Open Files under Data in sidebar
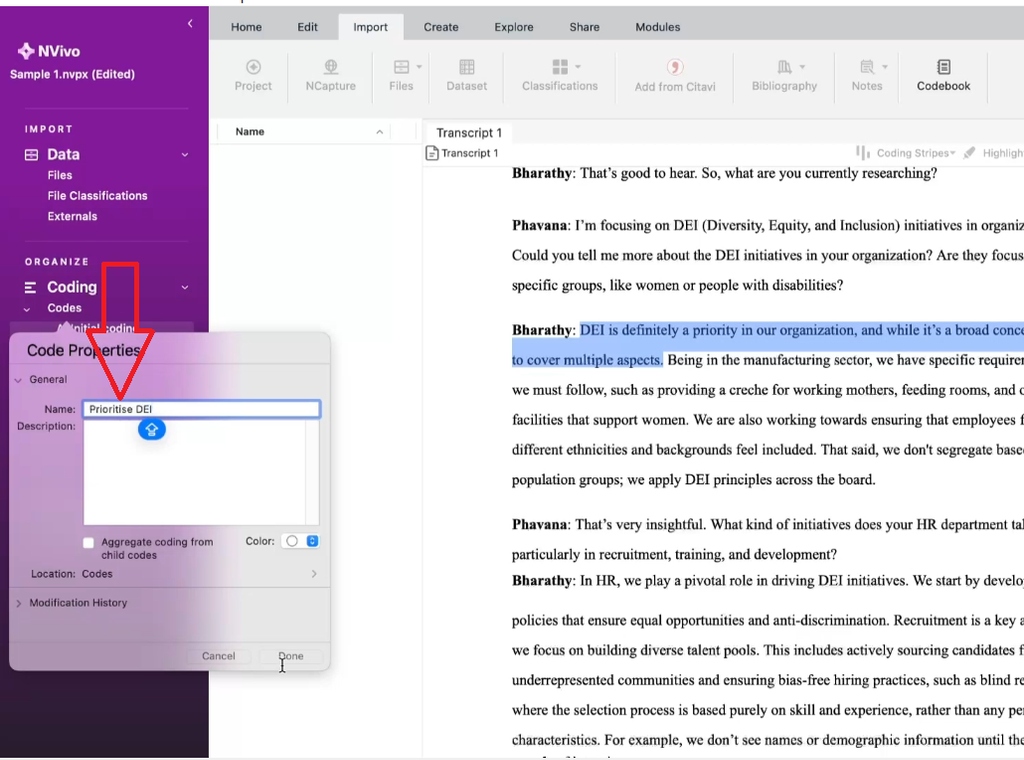 59,176
